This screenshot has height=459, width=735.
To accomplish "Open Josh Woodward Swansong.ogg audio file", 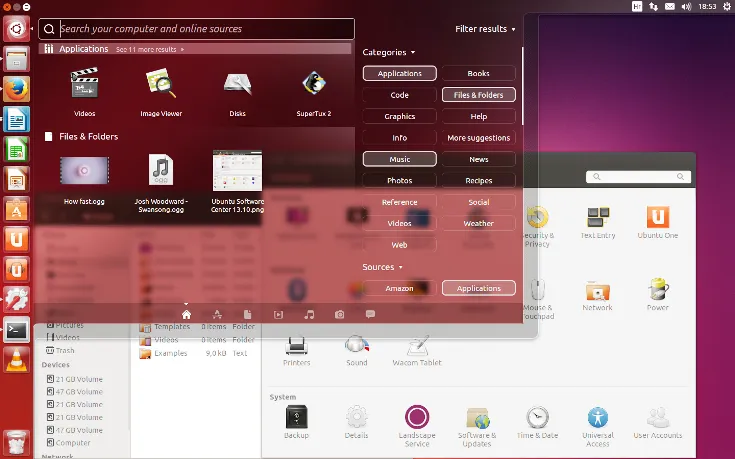I will [x=161, y=172].
